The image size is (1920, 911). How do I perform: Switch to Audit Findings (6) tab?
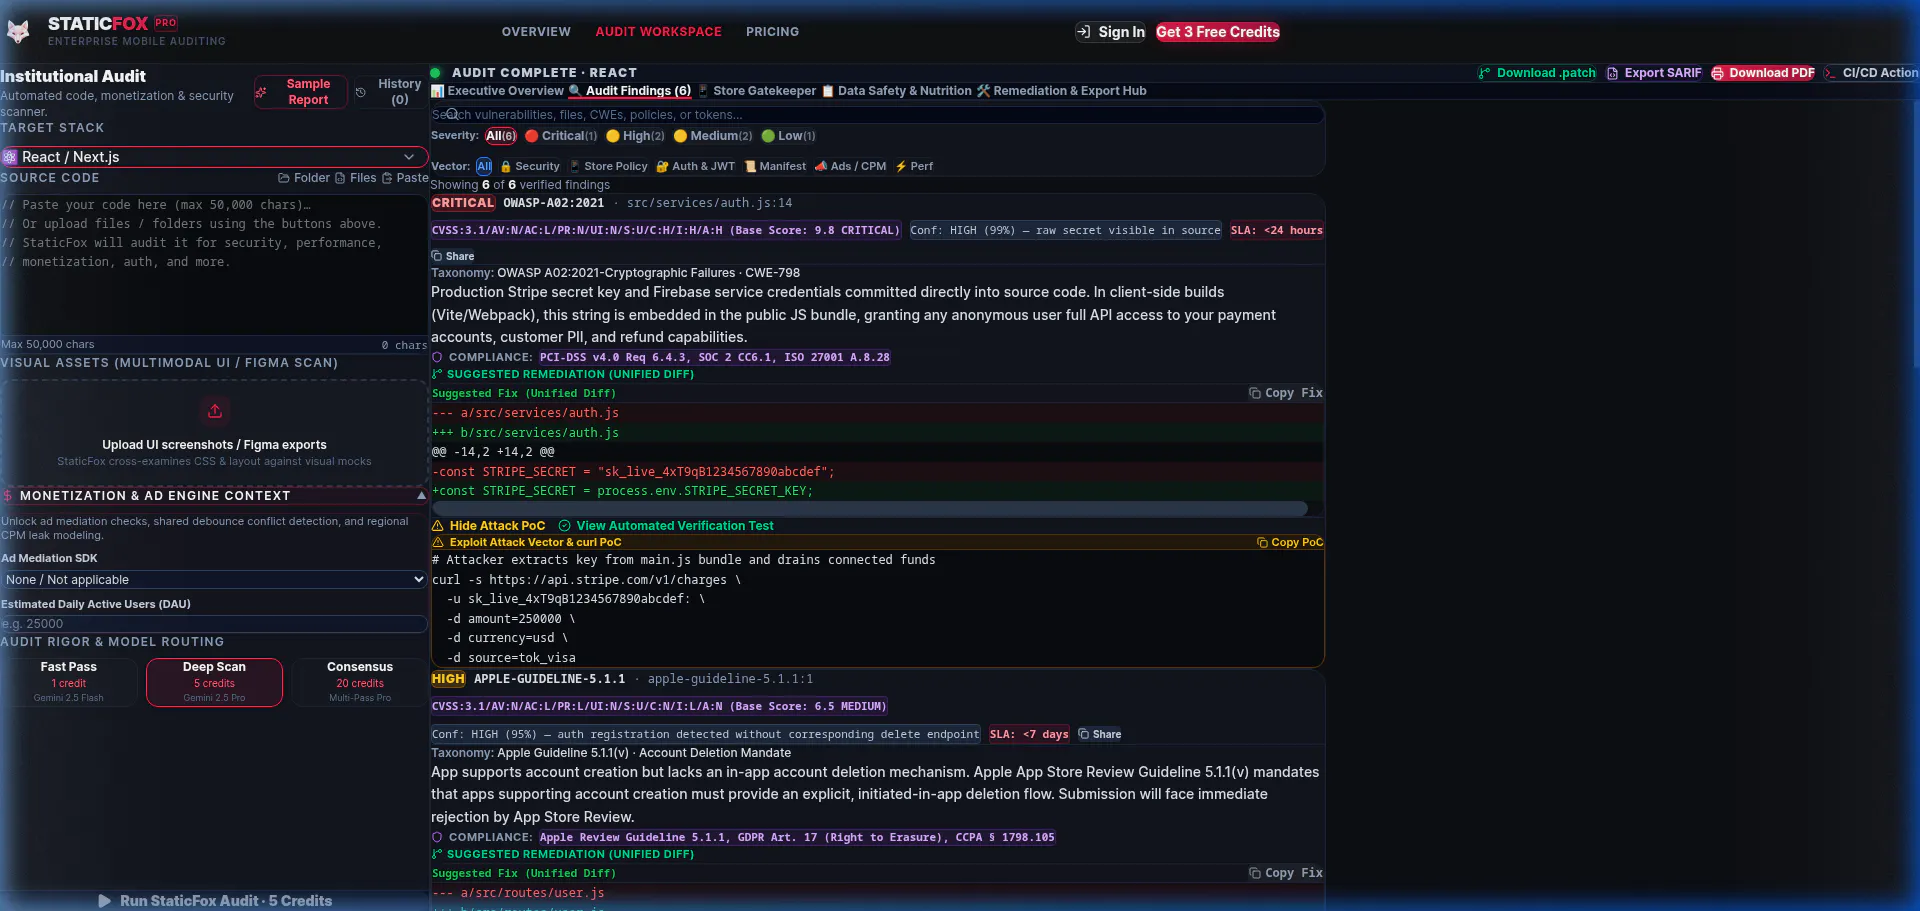630,91
